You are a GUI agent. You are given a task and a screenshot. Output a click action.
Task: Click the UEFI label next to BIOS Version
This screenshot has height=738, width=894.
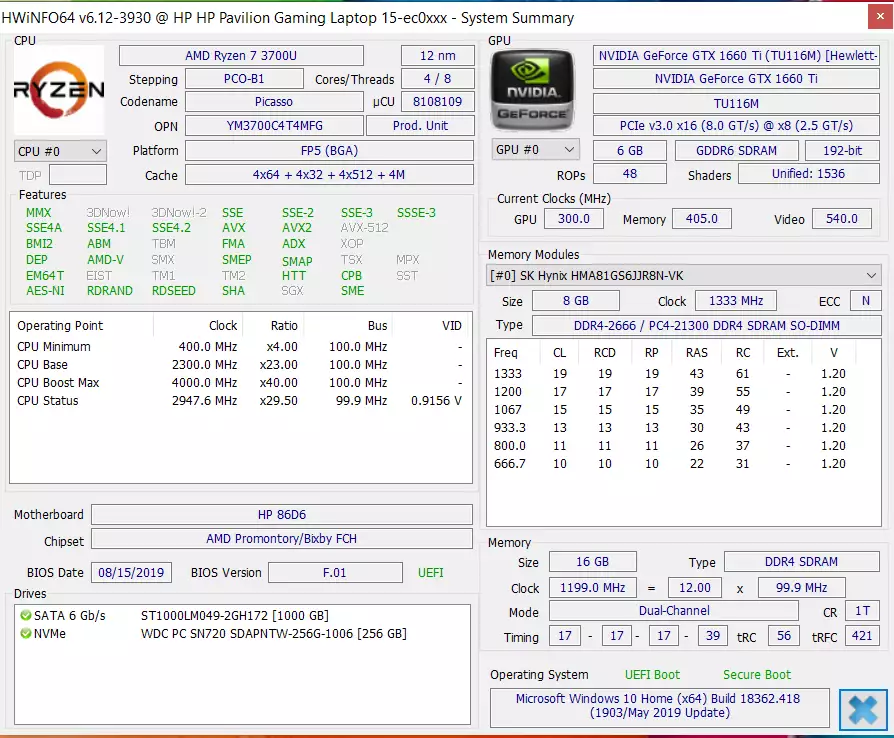(x=430, y=573)
